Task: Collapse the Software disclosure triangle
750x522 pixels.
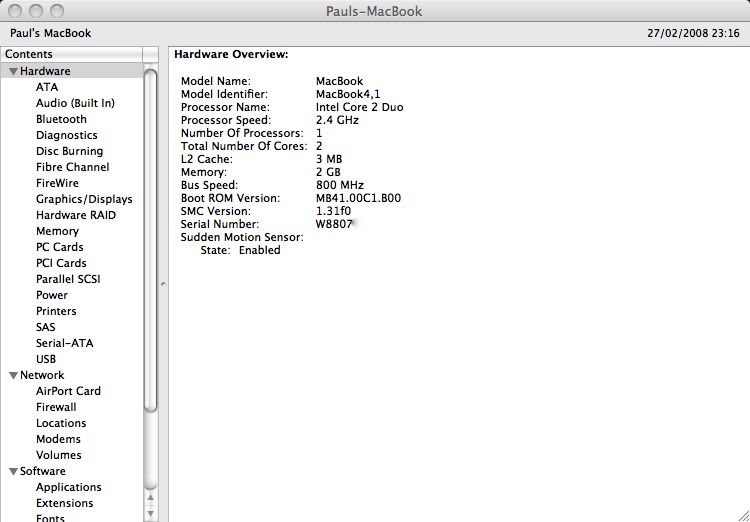Action: click(x=13, y=472)
